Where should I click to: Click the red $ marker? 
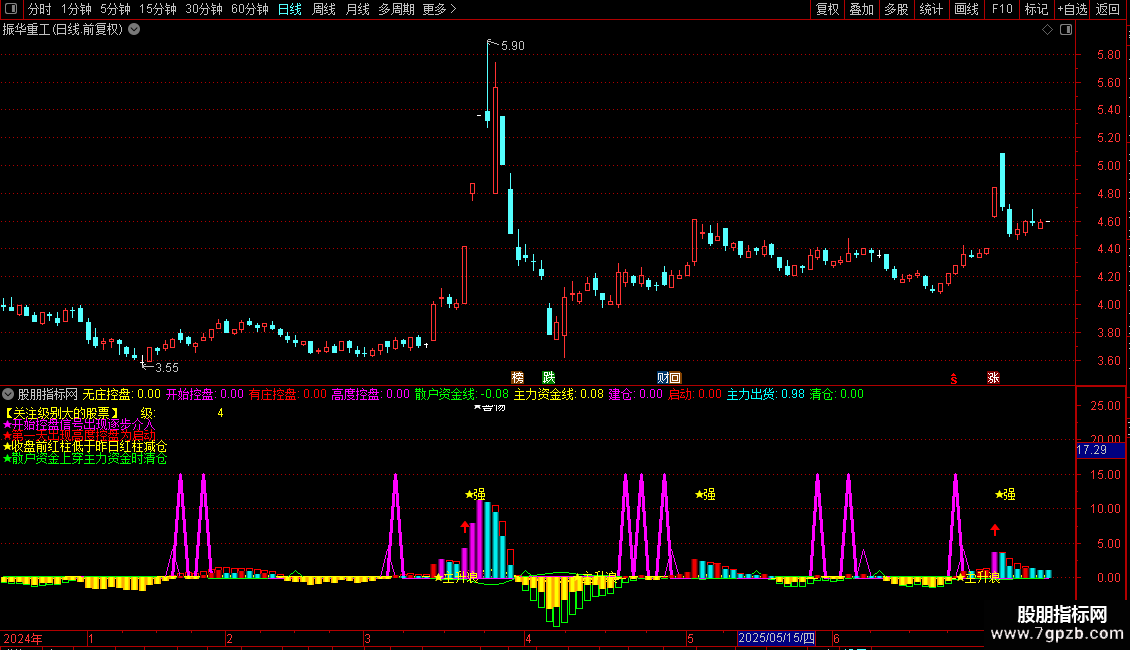pos(953,379)
